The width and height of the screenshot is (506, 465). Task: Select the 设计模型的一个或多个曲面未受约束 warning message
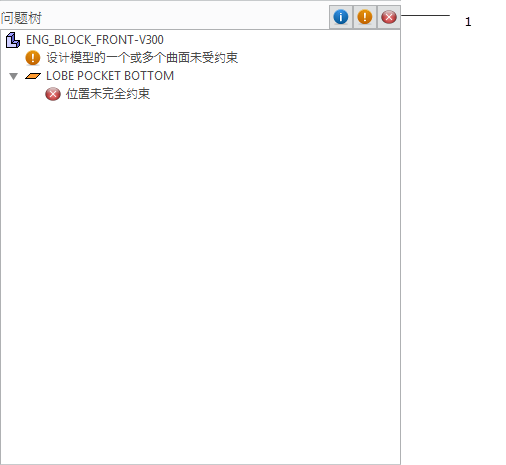[142, 58]
